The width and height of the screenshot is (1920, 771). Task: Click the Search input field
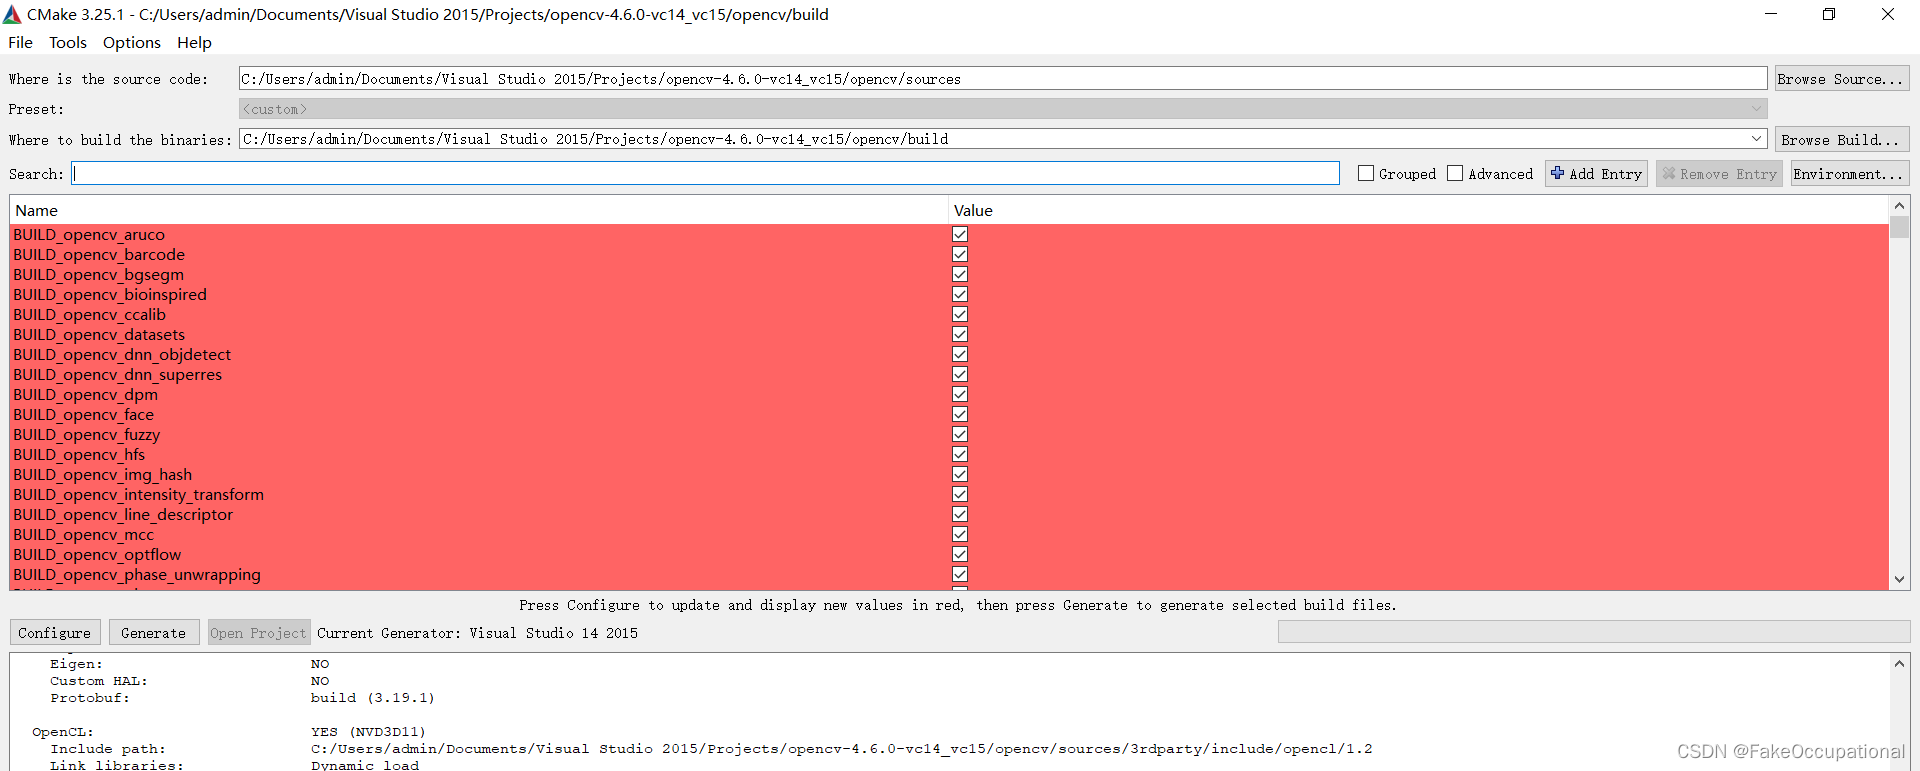tap(706, 174)
